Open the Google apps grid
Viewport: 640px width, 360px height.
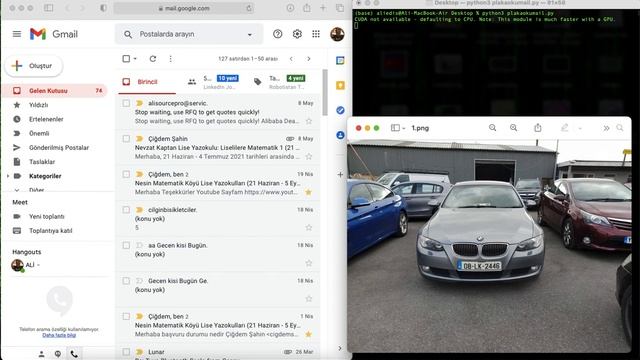316,34
